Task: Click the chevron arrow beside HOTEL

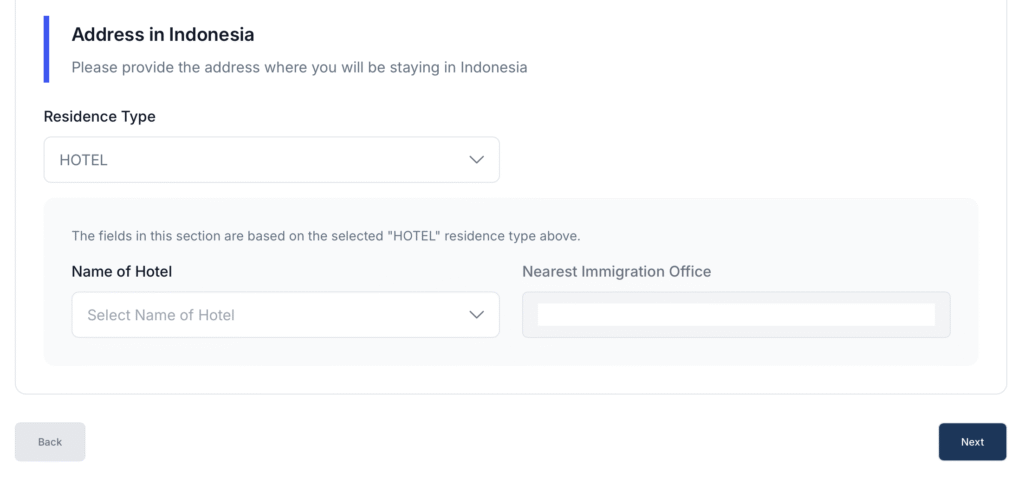Action: pyautogui.click(x=476, y=160)
